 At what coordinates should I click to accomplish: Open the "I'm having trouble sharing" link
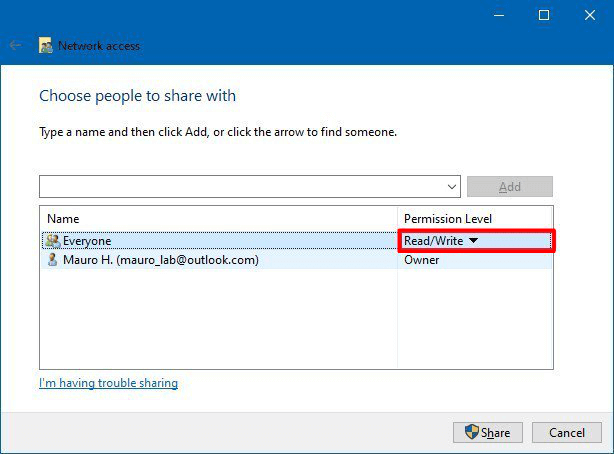tap(108, 383)
